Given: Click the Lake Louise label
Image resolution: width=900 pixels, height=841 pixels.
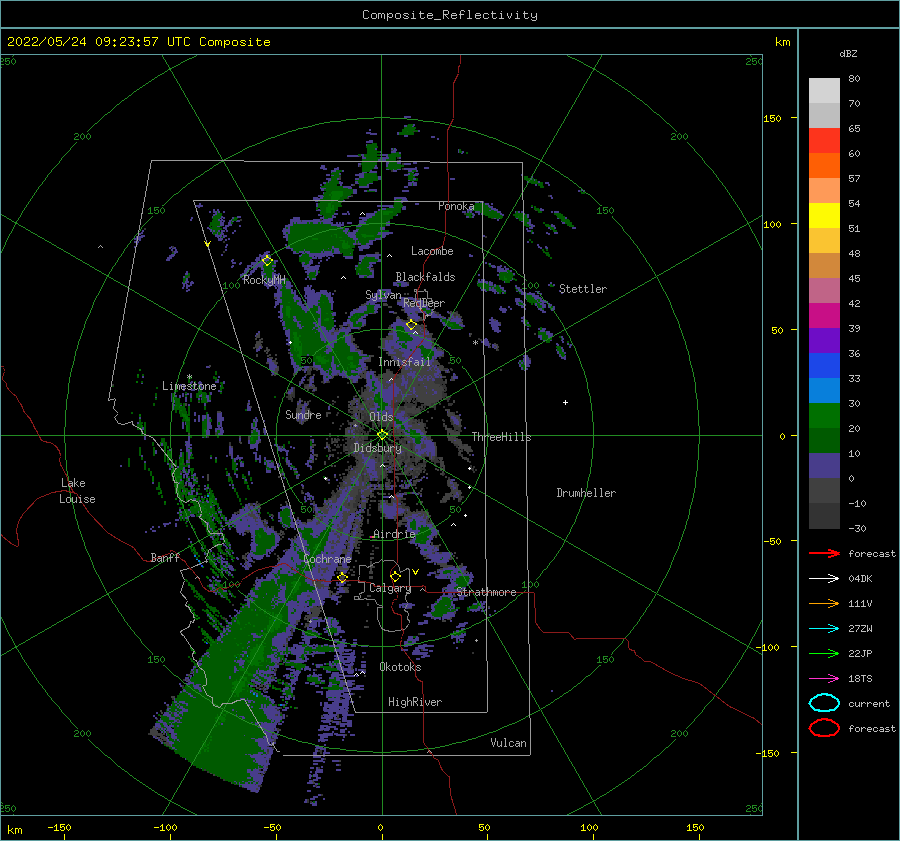Looking at the screenshot, I should tap(77, 491).
